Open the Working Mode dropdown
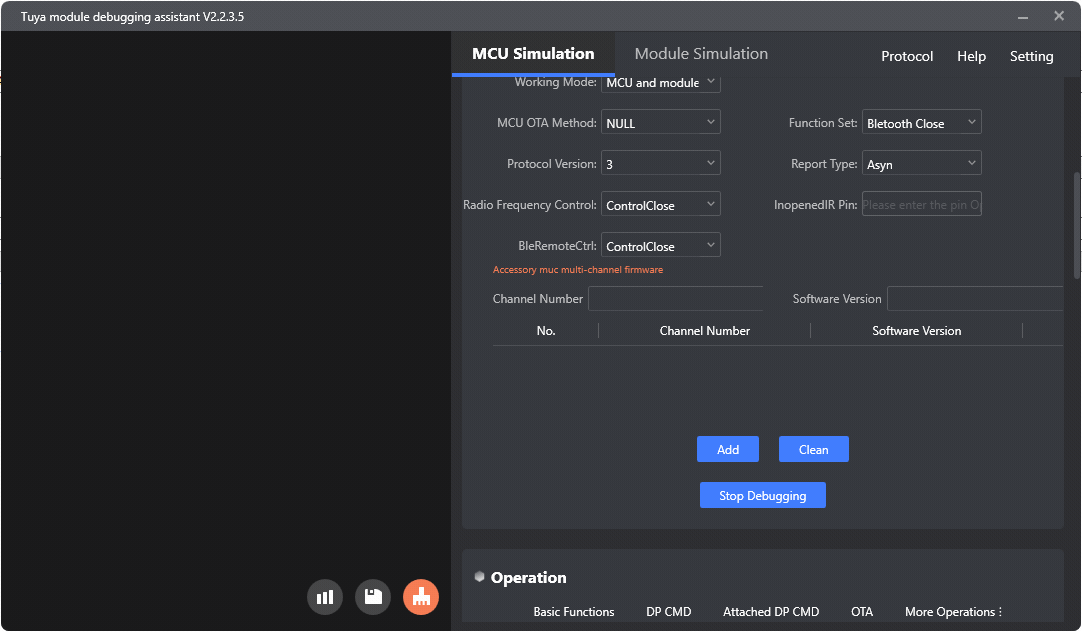1082x632 pixels. click(x=661, y=82)
